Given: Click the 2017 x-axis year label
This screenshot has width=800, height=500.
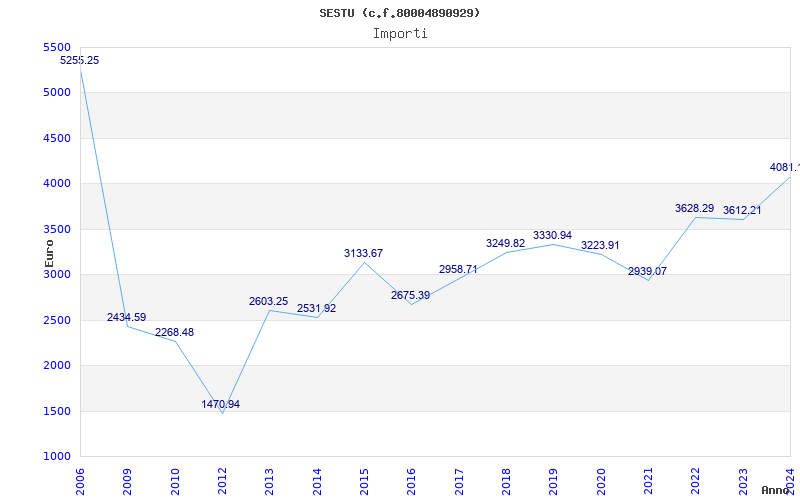Looking at the screenshot, I should (x=459, y=482).
